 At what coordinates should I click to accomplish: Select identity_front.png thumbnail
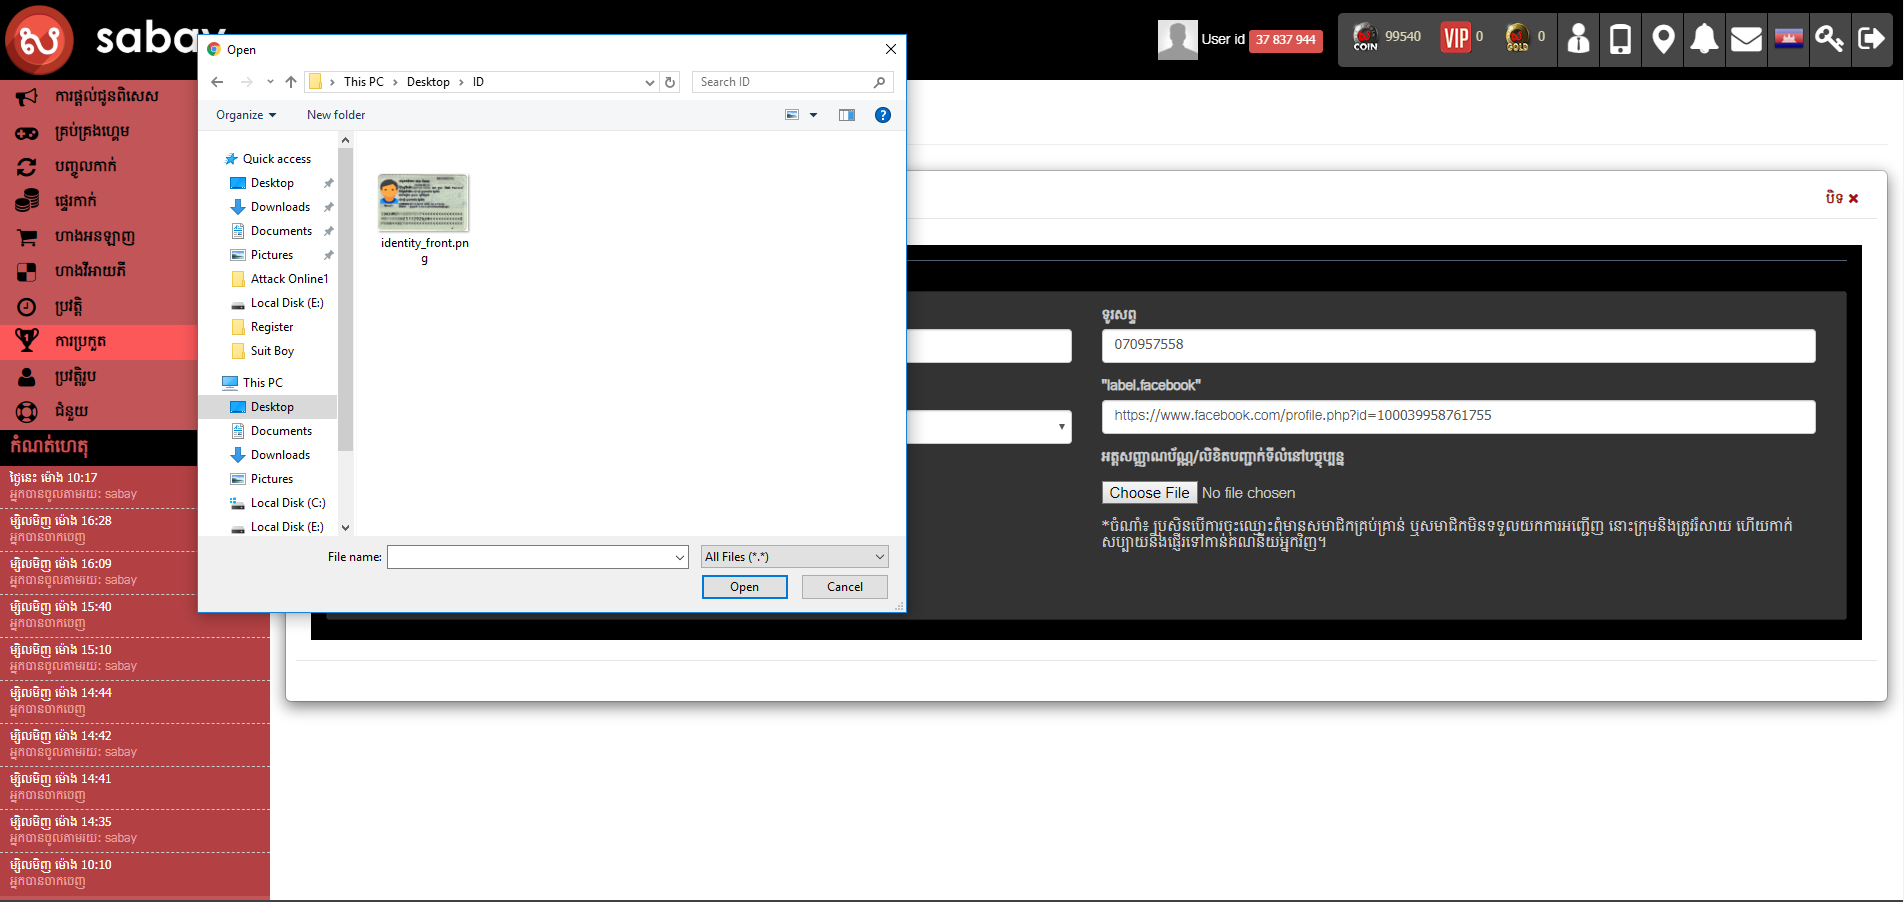coord(424,204)
